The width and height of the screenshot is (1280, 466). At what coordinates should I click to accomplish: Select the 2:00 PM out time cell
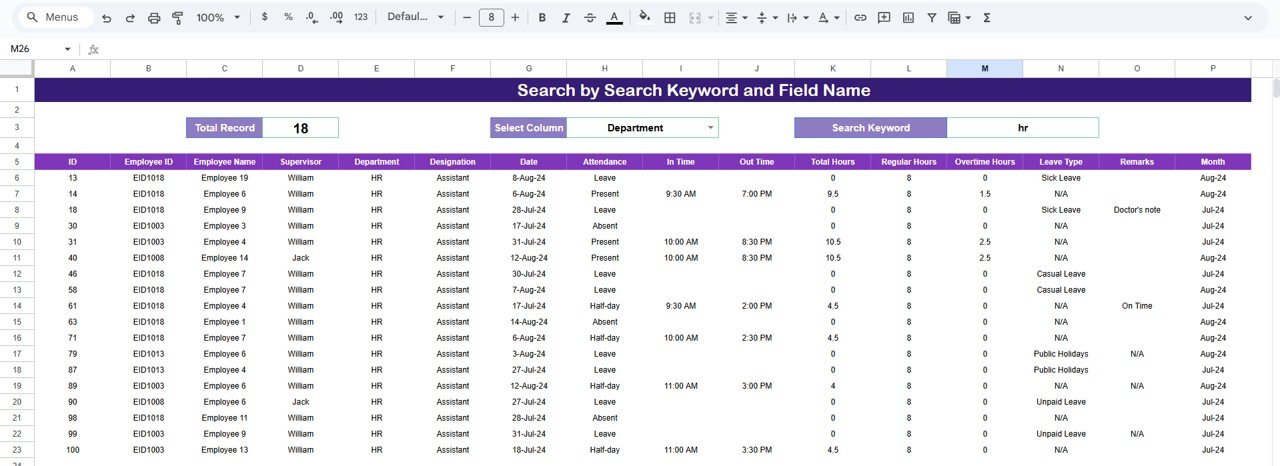coord(756,306)
